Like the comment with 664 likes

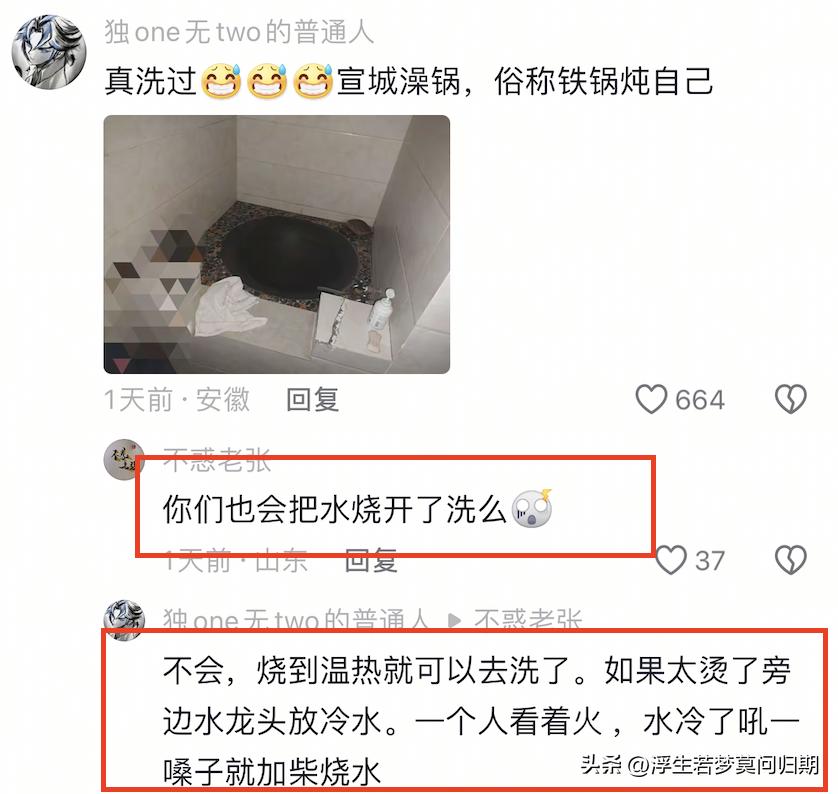(651, 399)
